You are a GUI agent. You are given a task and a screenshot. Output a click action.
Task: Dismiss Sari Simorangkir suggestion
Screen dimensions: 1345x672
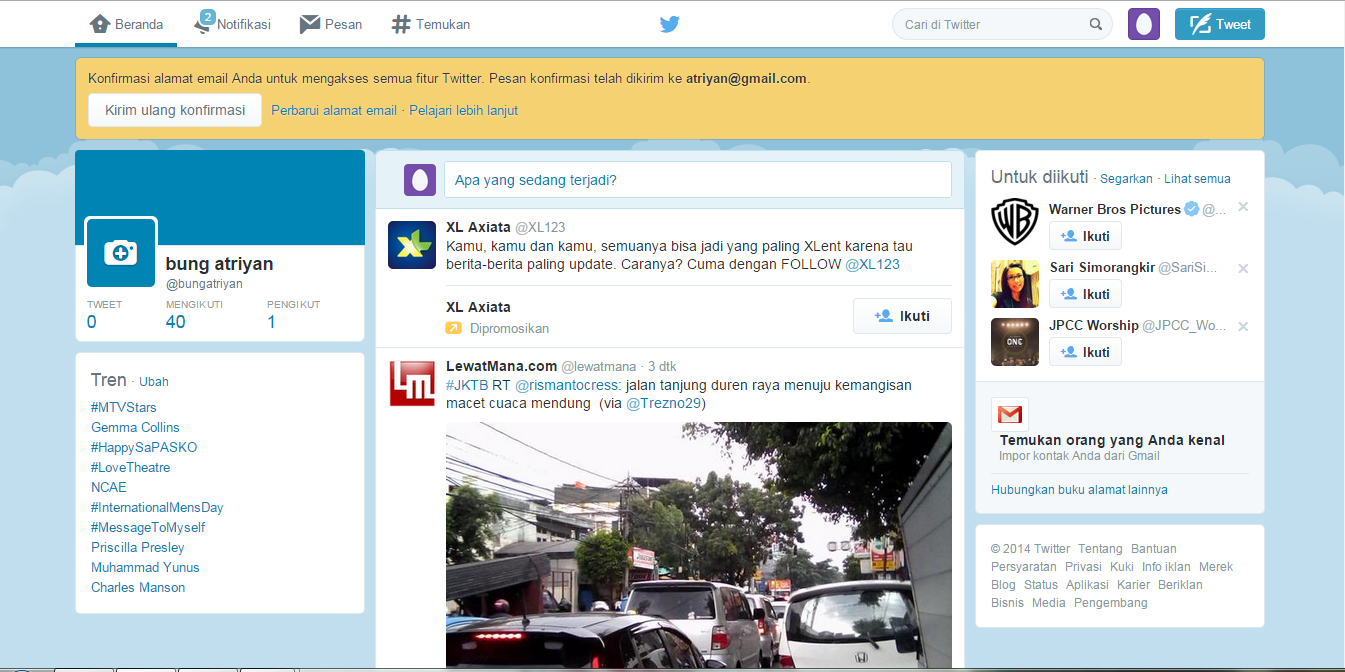1243,268
